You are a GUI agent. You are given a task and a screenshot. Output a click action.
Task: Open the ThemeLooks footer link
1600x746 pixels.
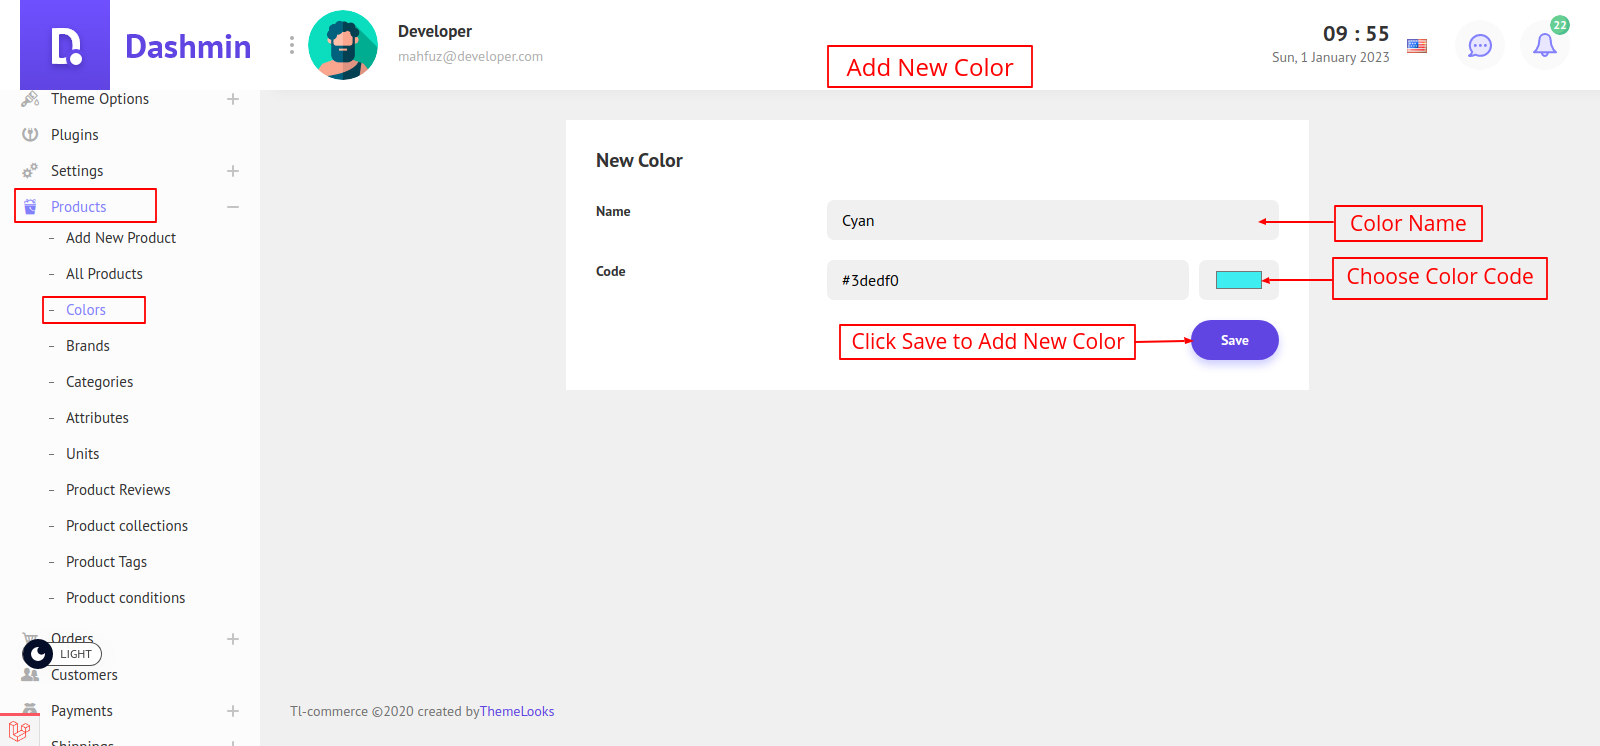click(517, 712)
